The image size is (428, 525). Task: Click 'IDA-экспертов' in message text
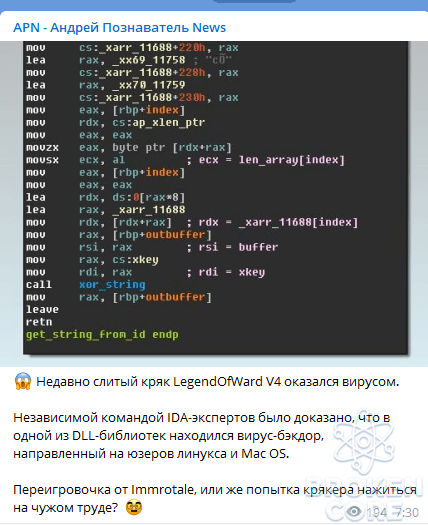[x=212, y=418]
